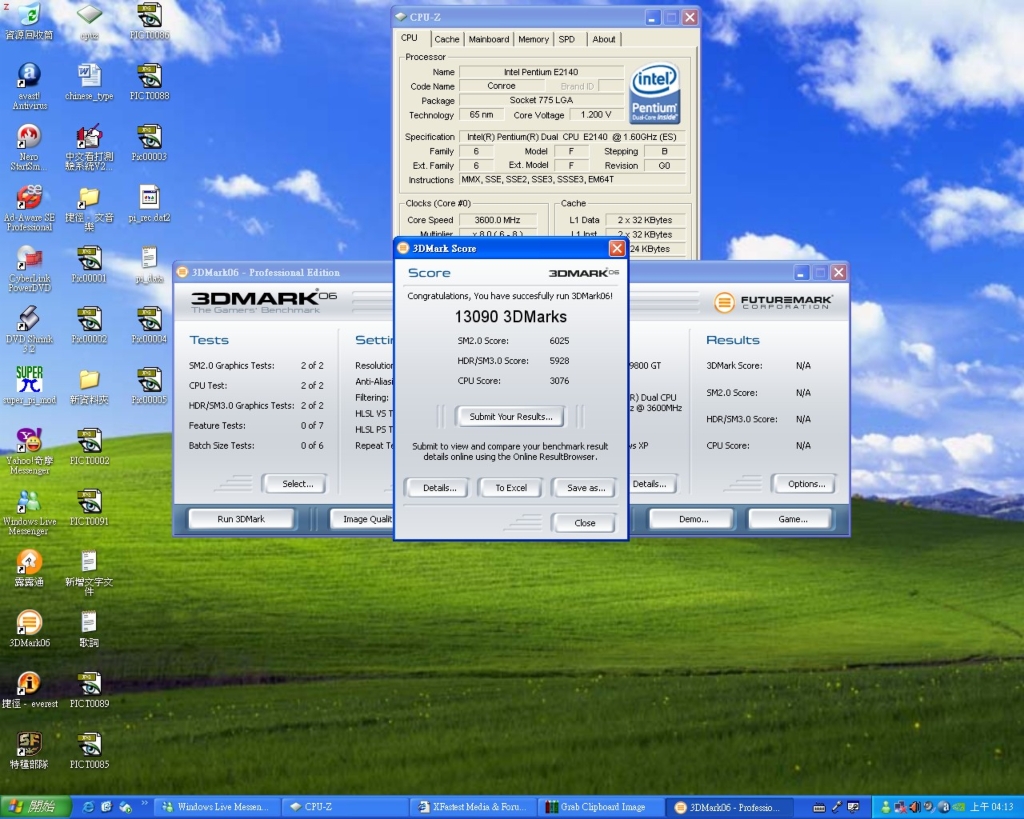Switch to the CPU tab in CPU-Z

pos(410,38)
